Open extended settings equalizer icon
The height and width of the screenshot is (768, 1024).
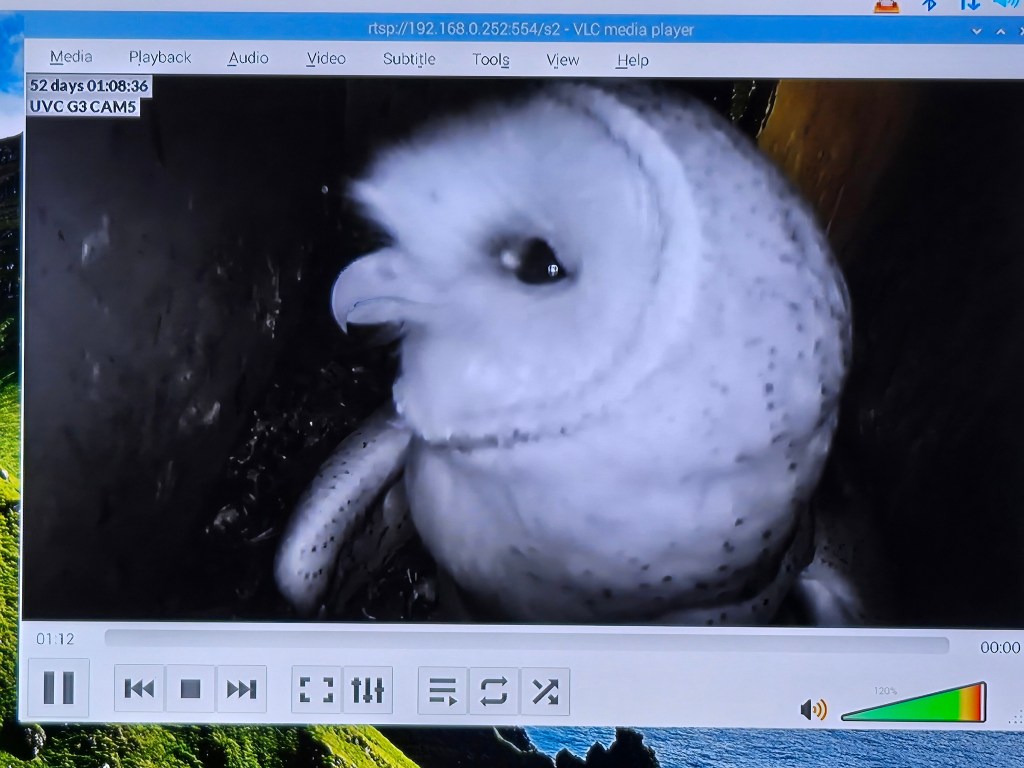click(x=367, y=690)
